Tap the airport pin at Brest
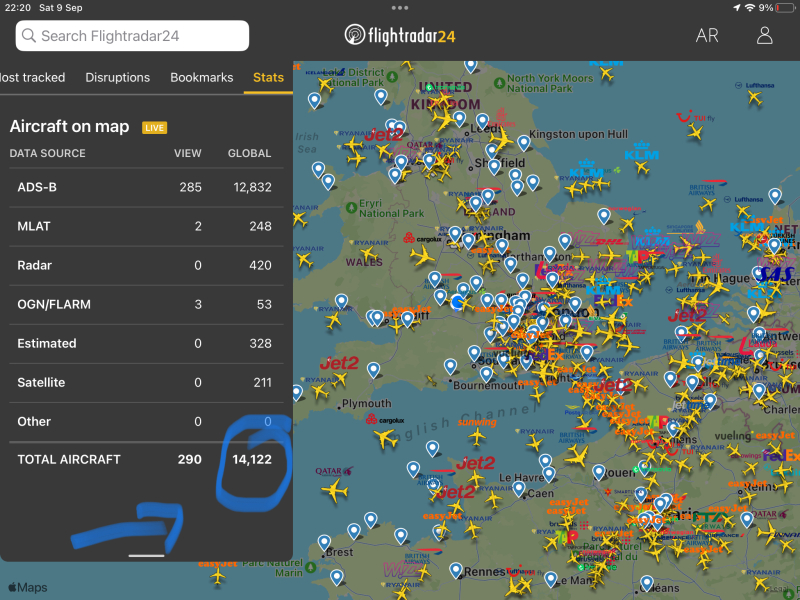Image resolution: width=800 pixels, height=600 pixels. pos(324,543)
